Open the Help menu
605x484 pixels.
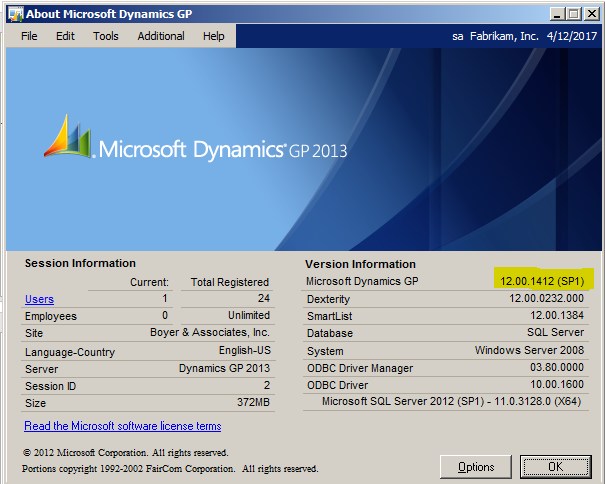(x=214, y=36)
